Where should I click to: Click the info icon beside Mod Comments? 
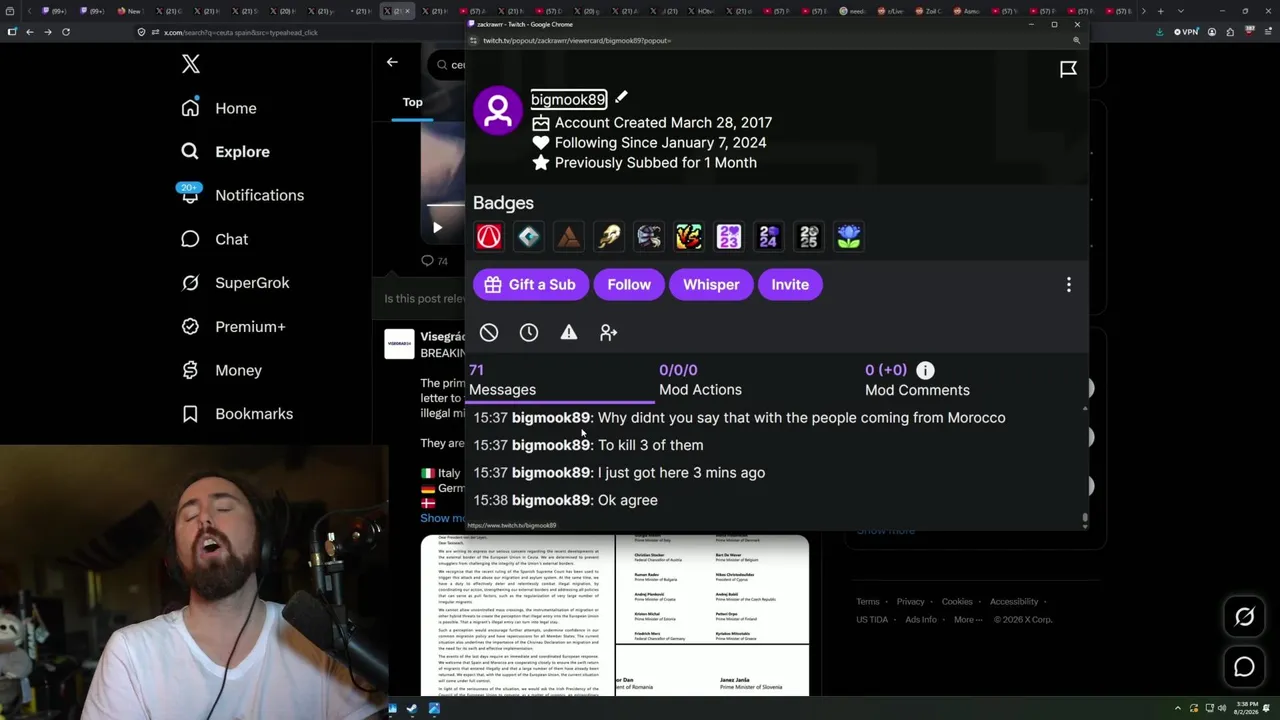pos(925,370)
